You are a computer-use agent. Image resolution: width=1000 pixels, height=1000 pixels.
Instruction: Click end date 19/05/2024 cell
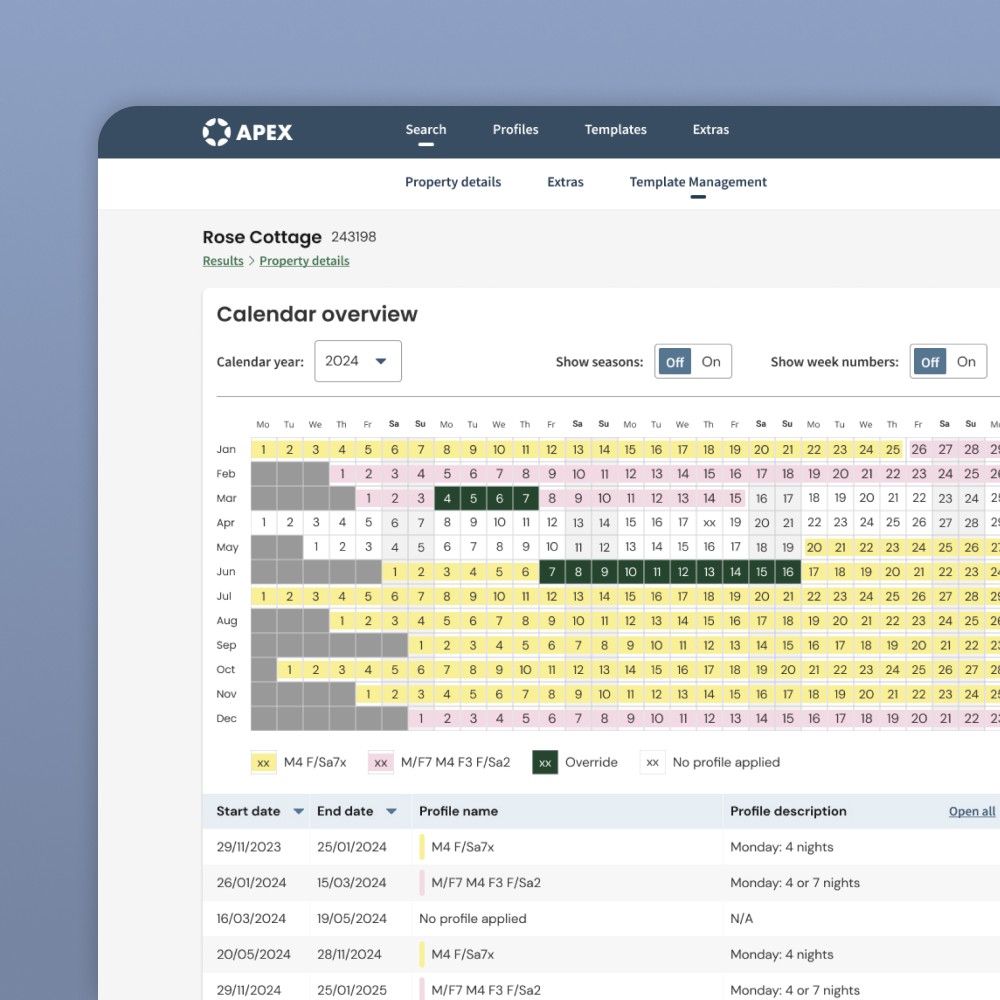[352, 918]
